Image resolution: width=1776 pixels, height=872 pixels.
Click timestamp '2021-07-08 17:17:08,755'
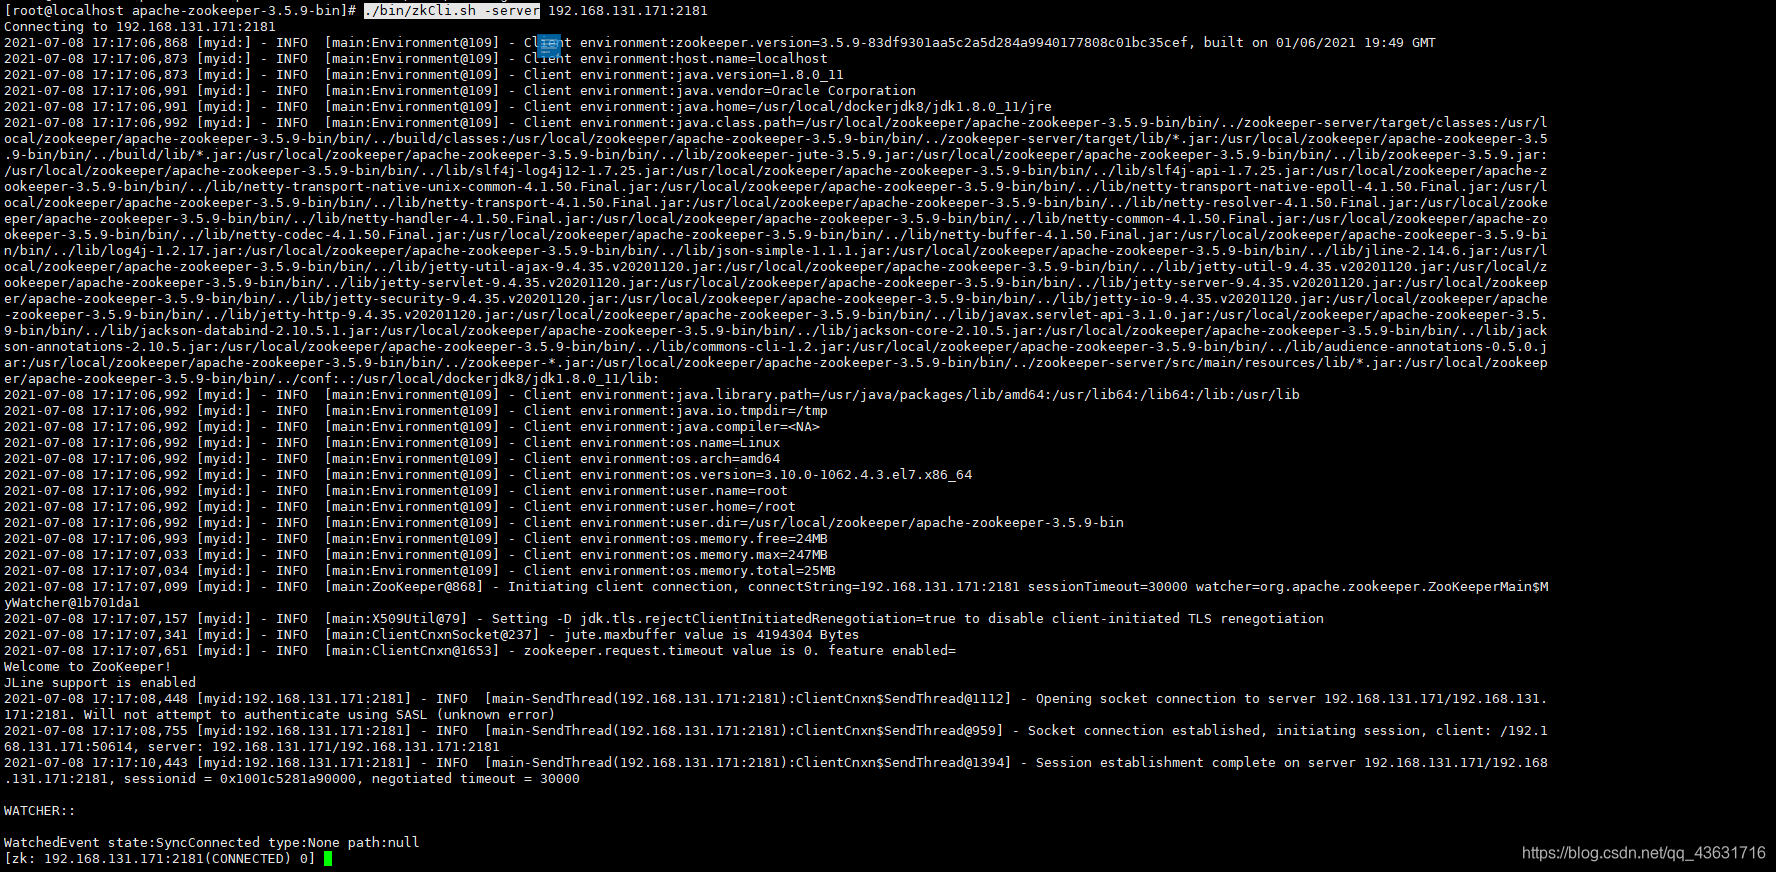(x=96, y=731)
